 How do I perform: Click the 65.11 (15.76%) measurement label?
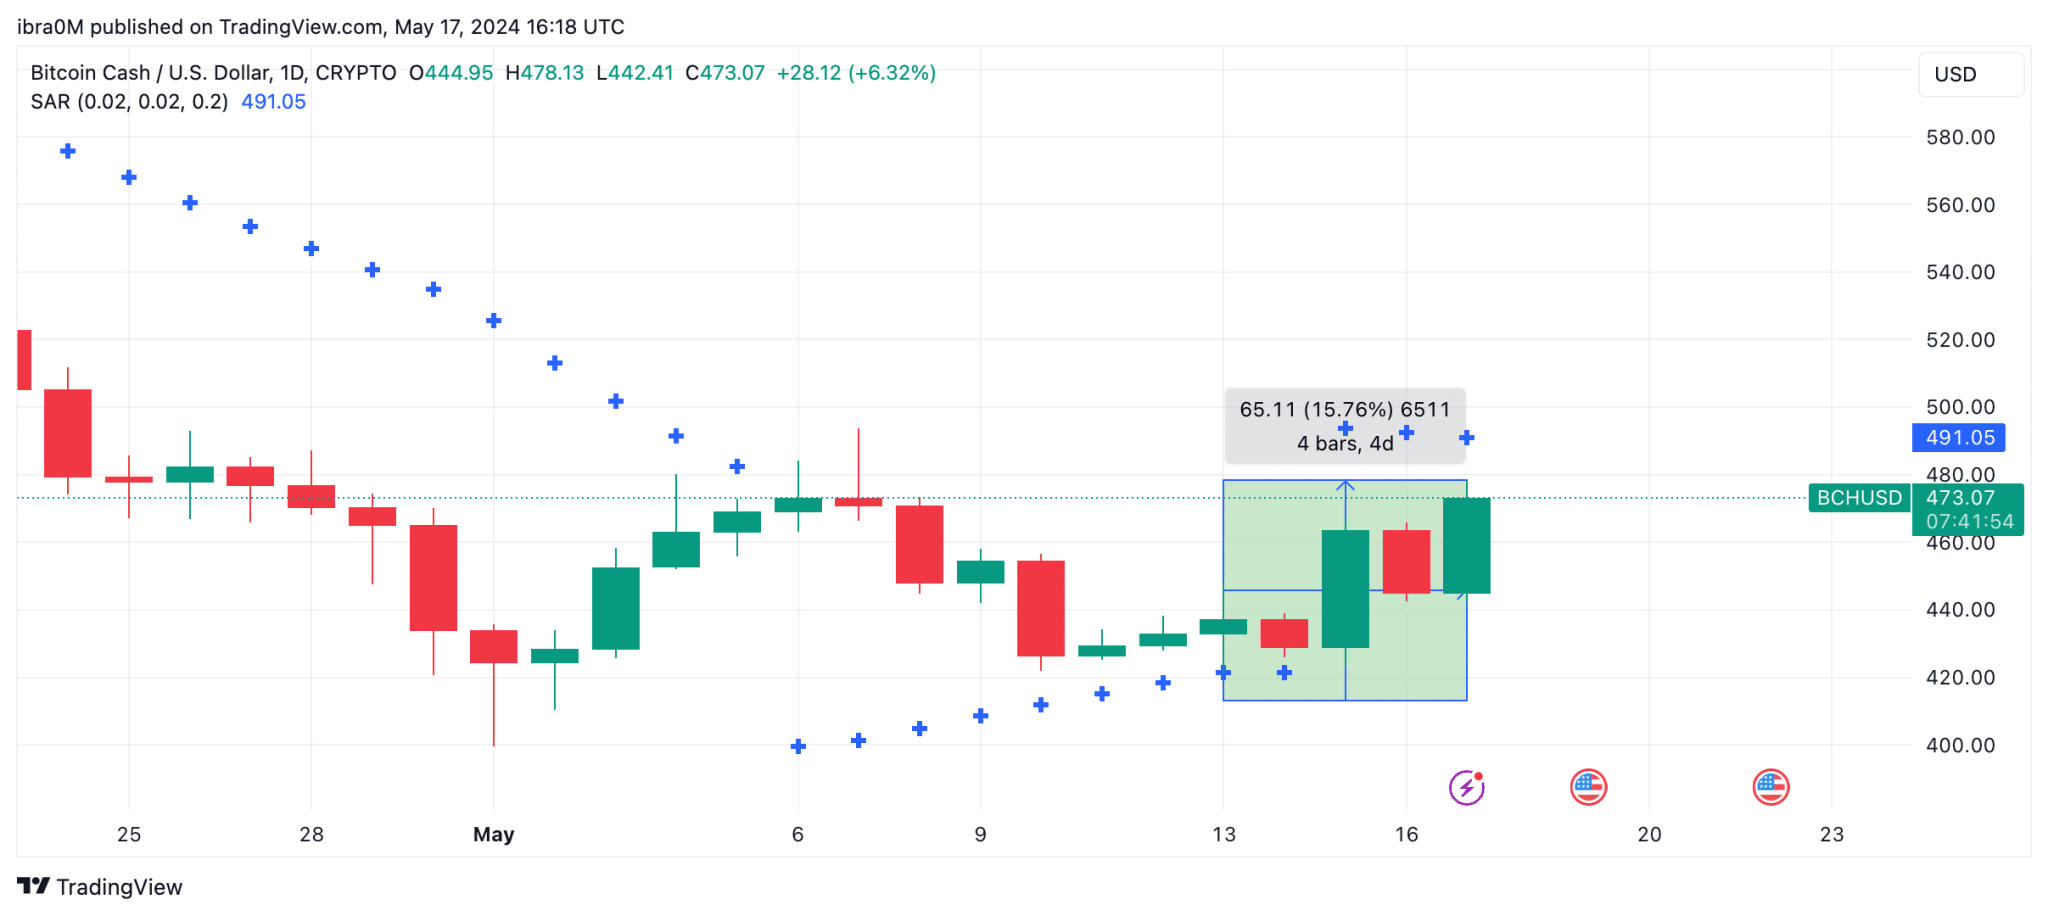pyautogui.click(x=1345, y=426)
